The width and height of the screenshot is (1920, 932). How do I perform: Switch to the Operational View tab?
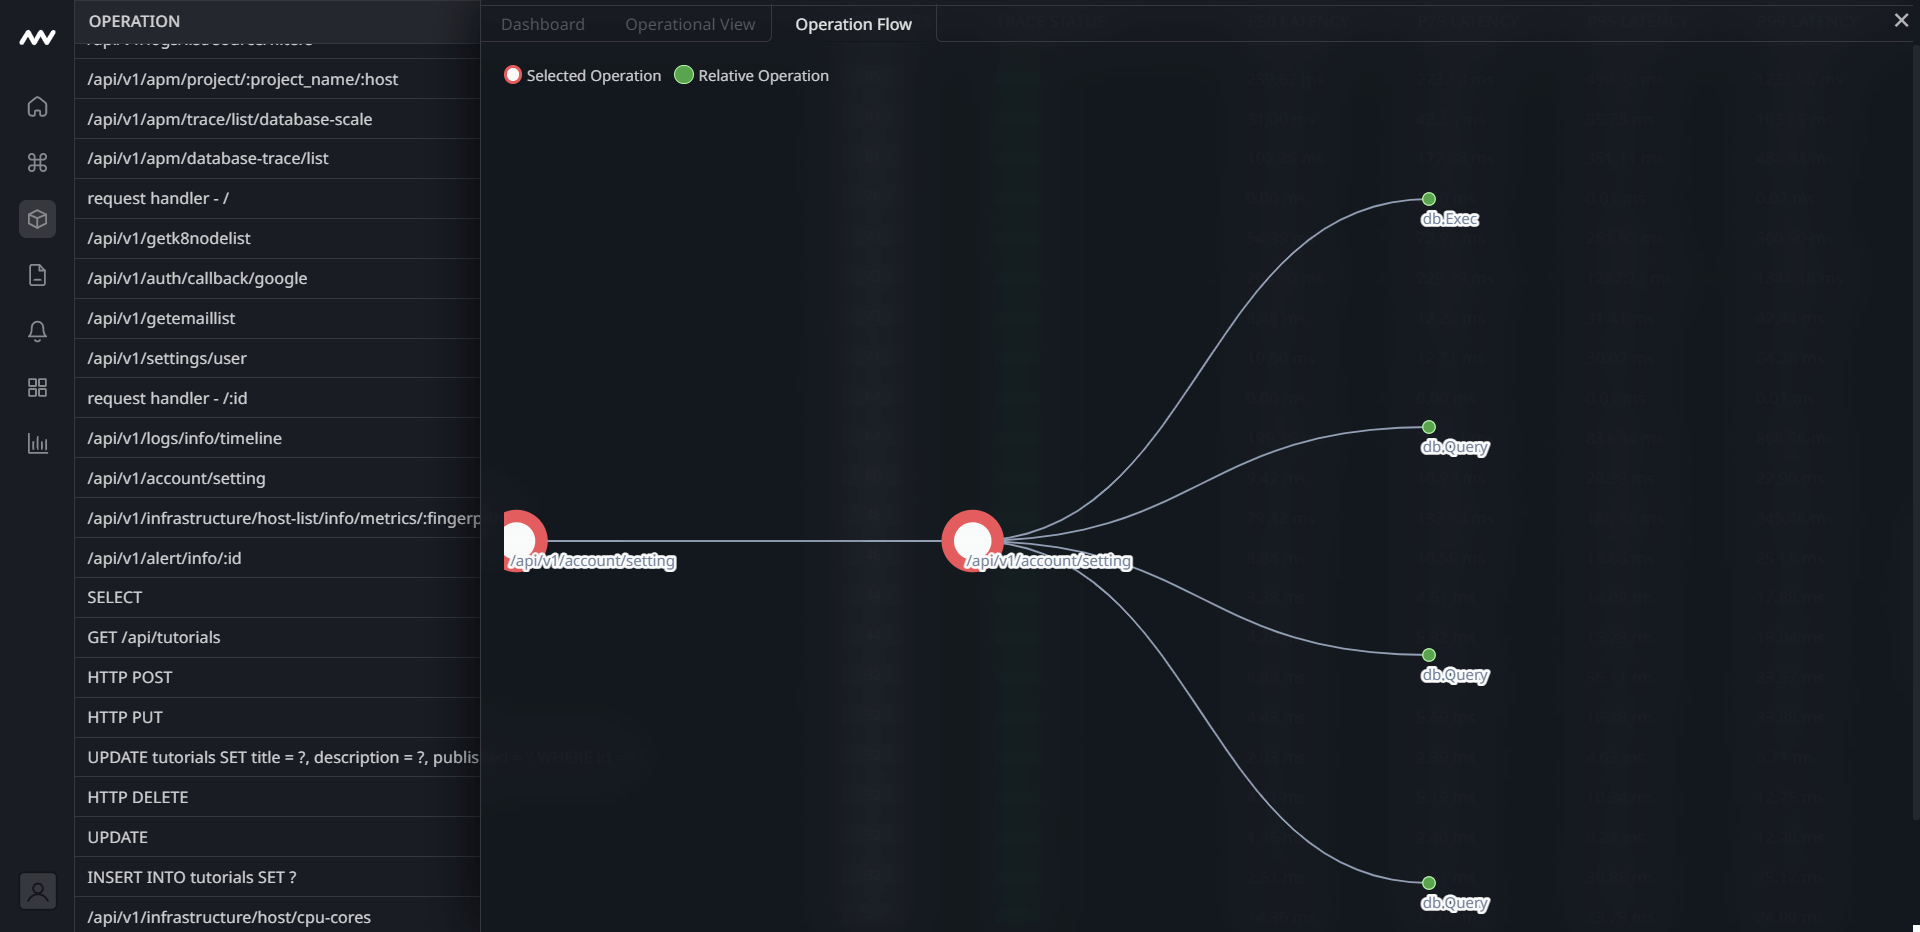tap(690, 24)
